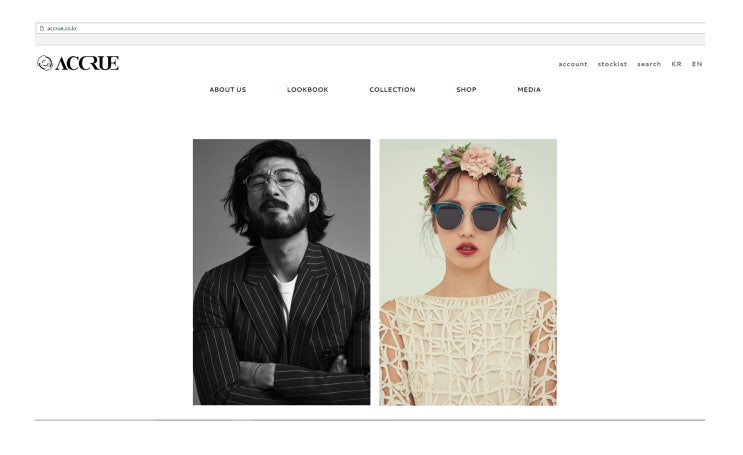Open the Collection menu
743x455 pixels.
tap(392, 90)
